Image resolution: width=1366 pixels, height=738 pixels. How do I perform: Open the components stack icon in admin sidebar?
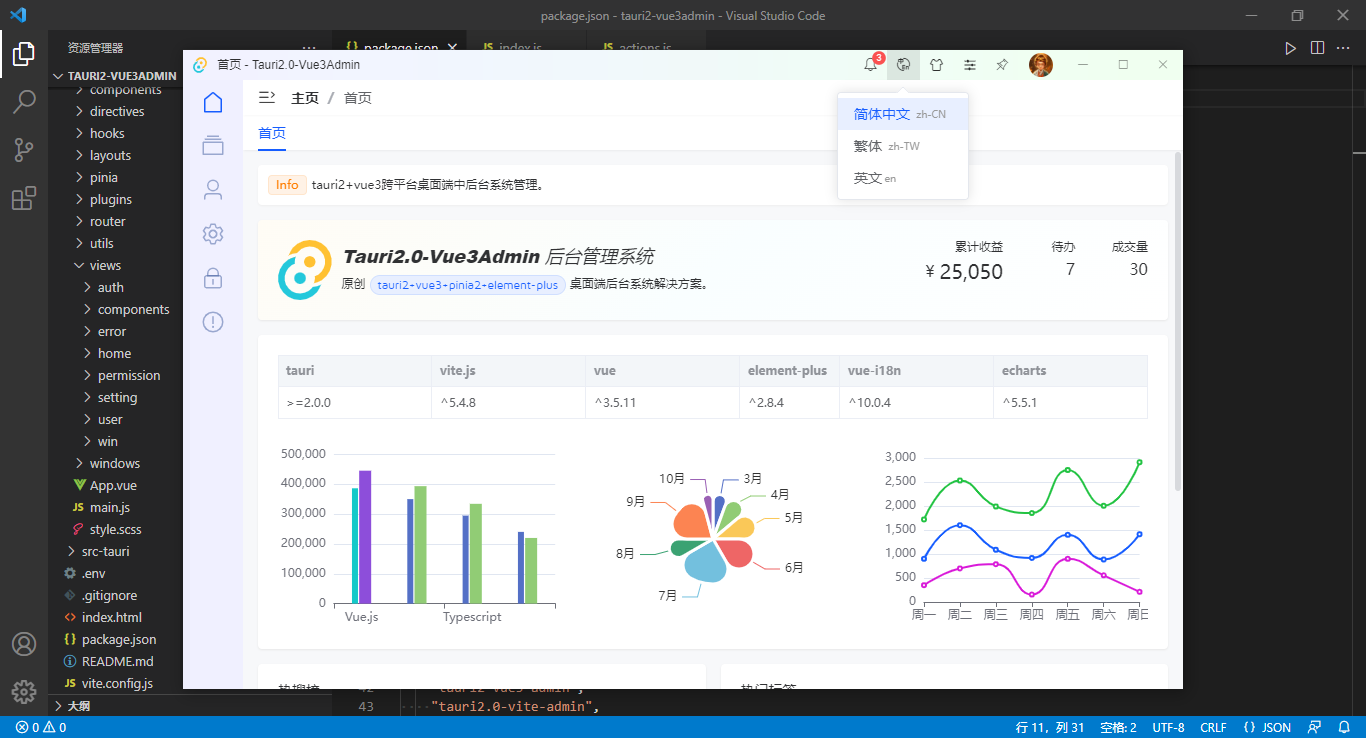212,146
